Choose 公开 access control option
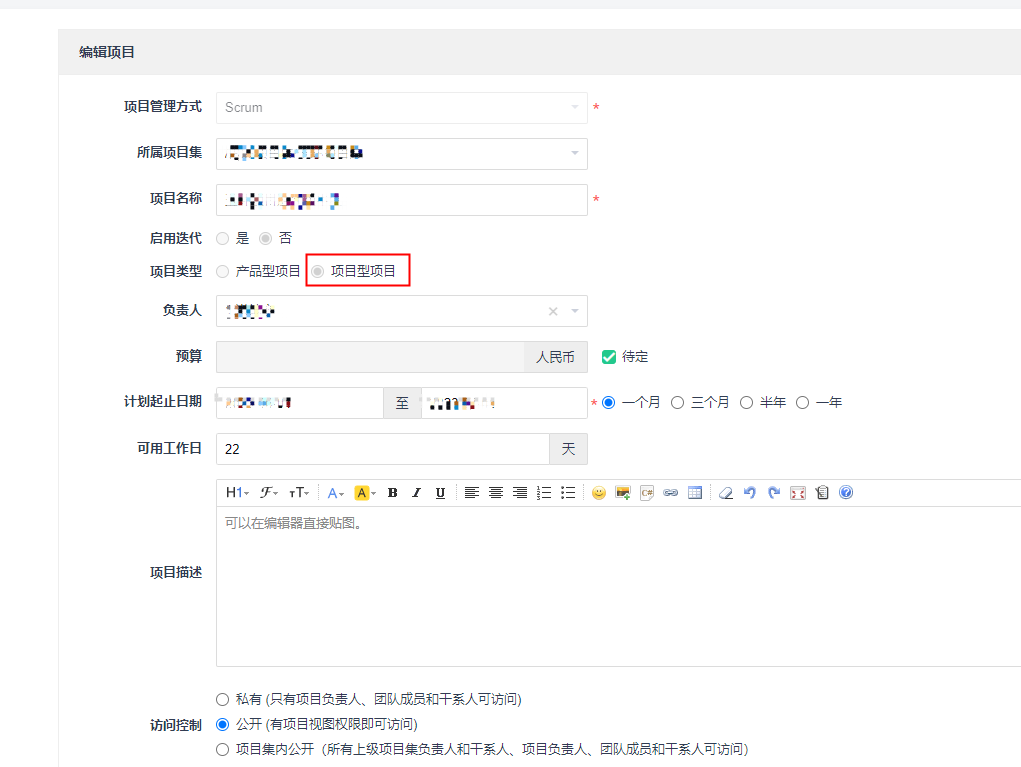Screen dimensions: 1021x767 223,724
